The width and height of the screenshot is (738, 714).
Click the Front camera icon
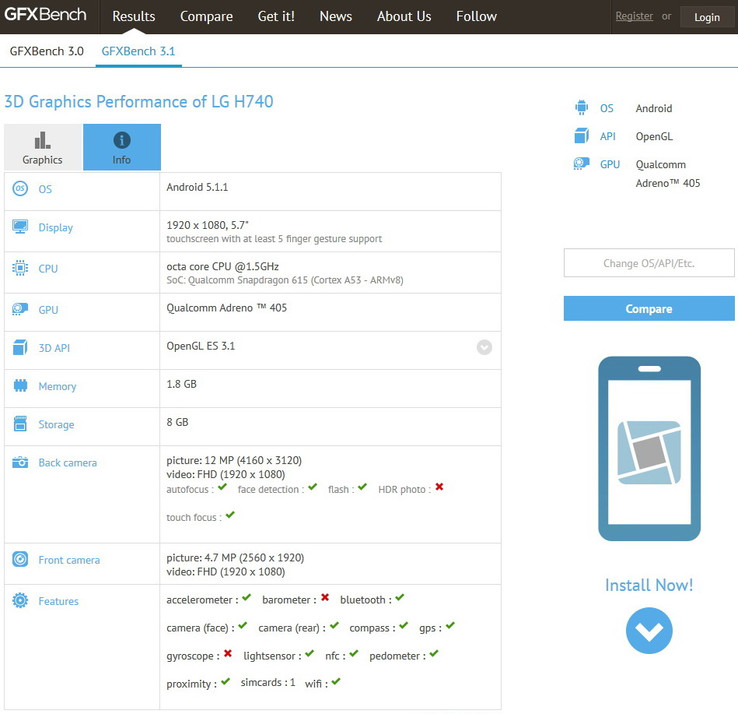(20, 559)
